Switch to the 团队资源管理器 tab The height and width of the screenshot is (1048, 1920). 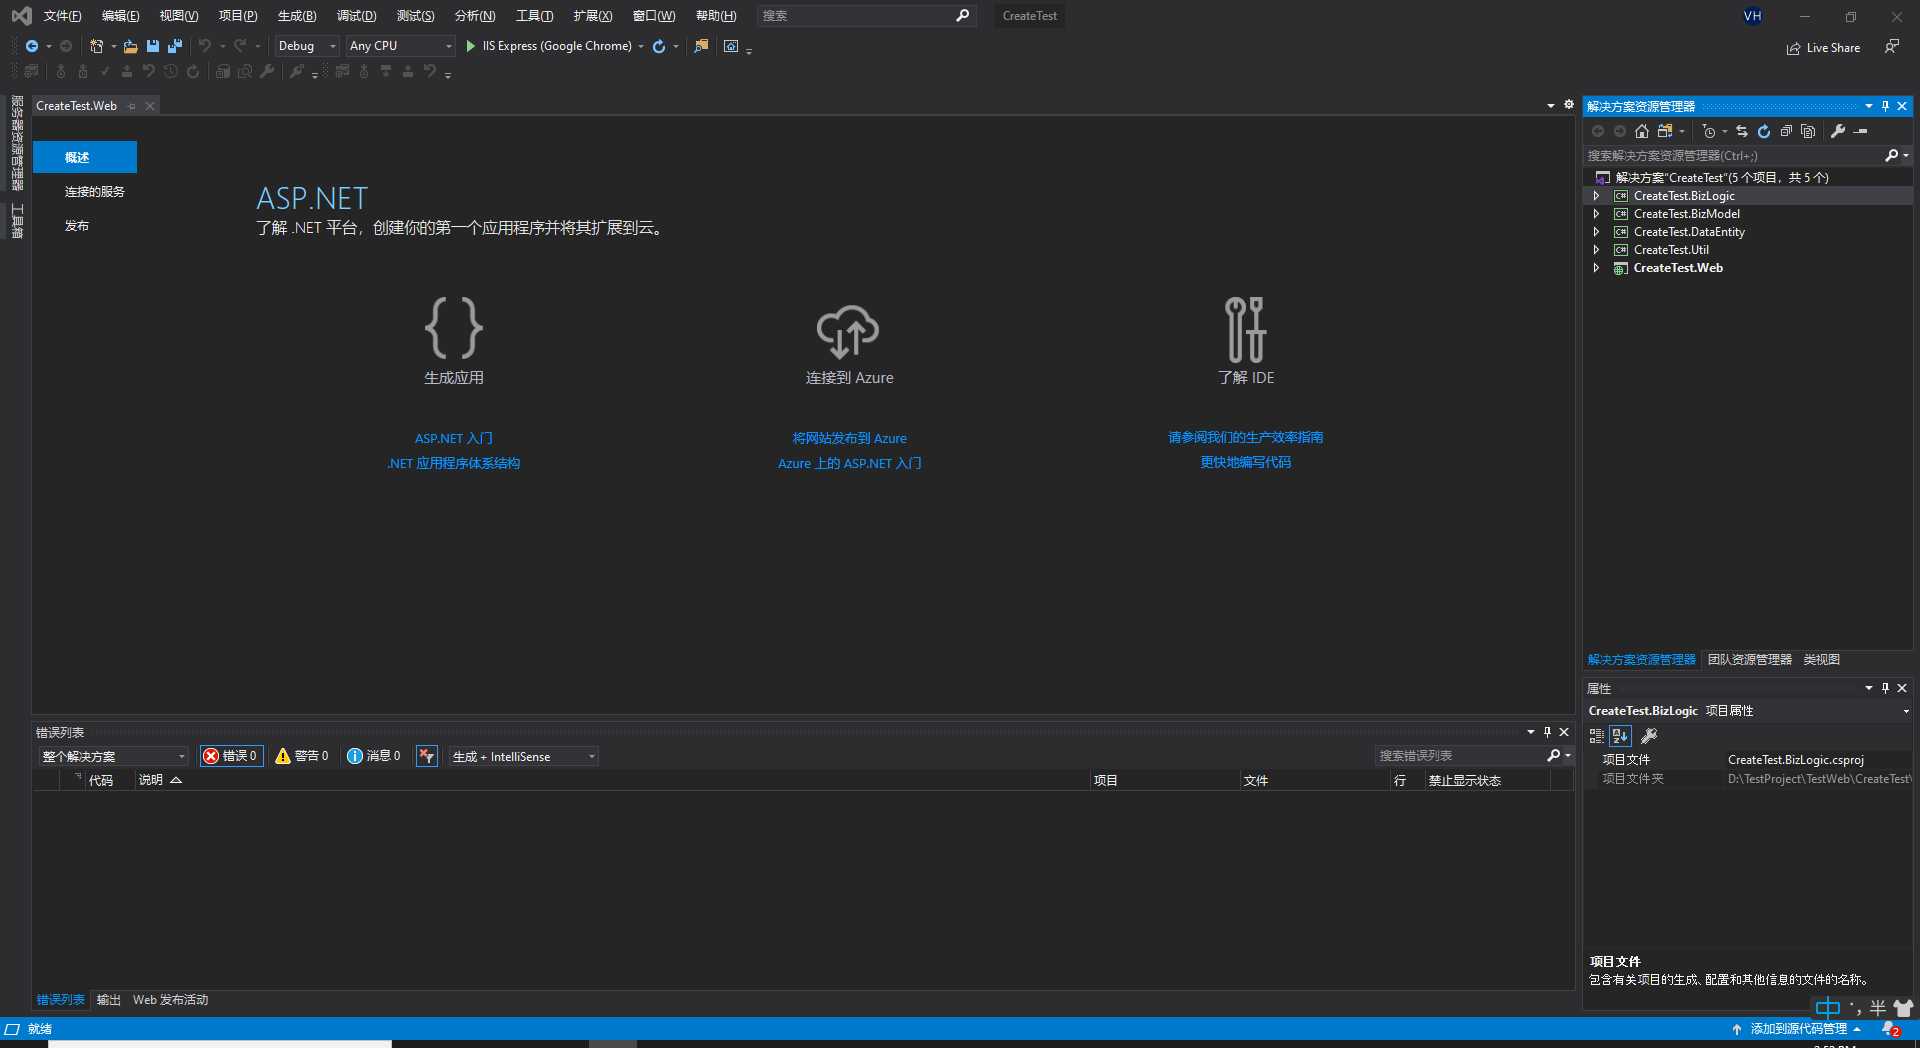tap(1749, 660)
